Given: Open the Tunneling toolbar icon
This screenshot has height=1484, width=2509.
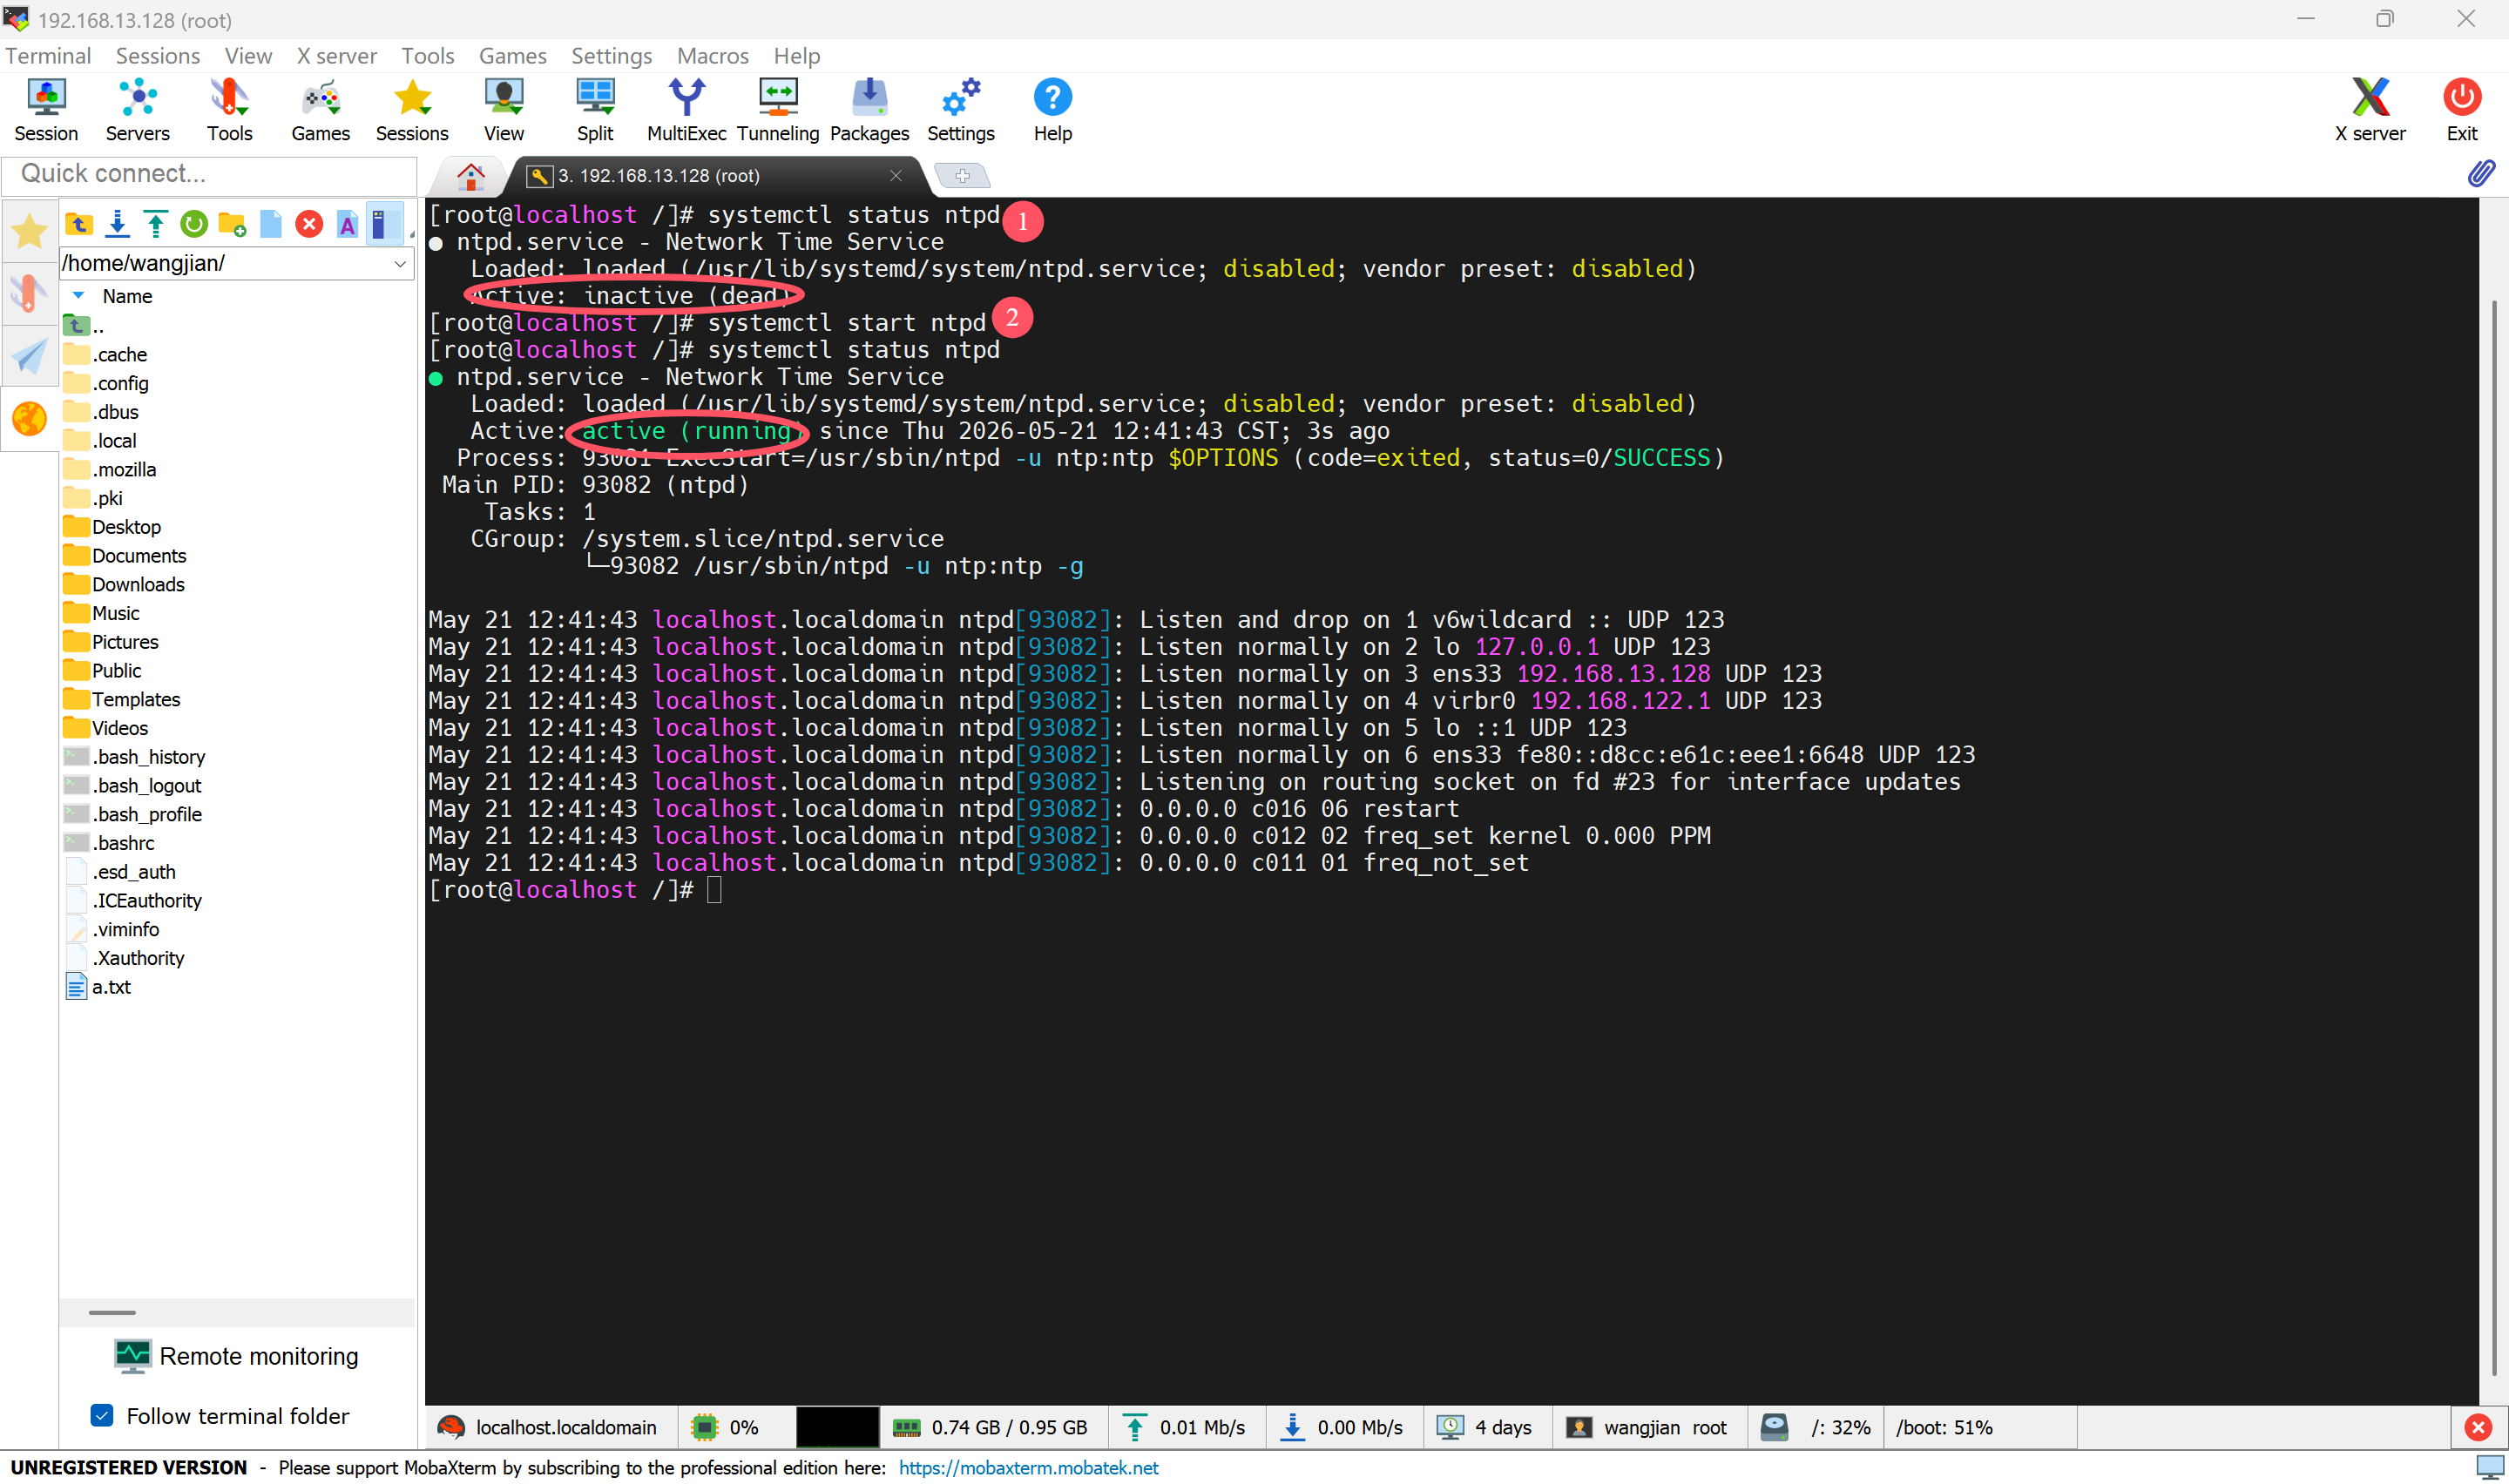Looking at the screenshot, I should [778, 110].
